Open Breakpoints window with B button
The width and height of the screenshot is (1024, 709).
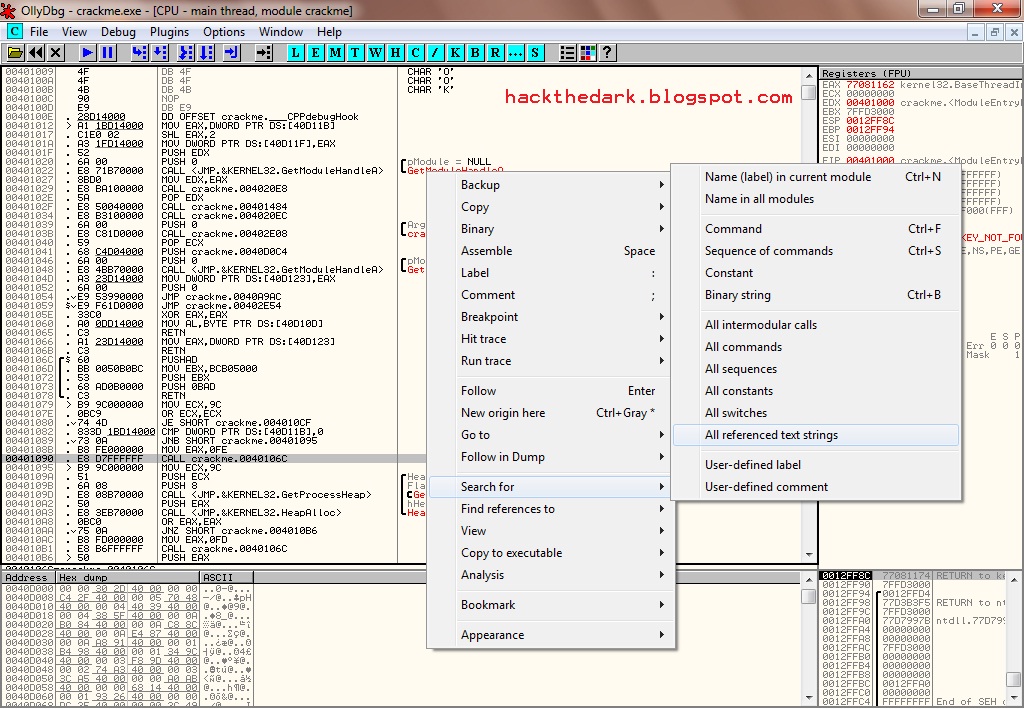pyautogui.click(x=475, y=53)
